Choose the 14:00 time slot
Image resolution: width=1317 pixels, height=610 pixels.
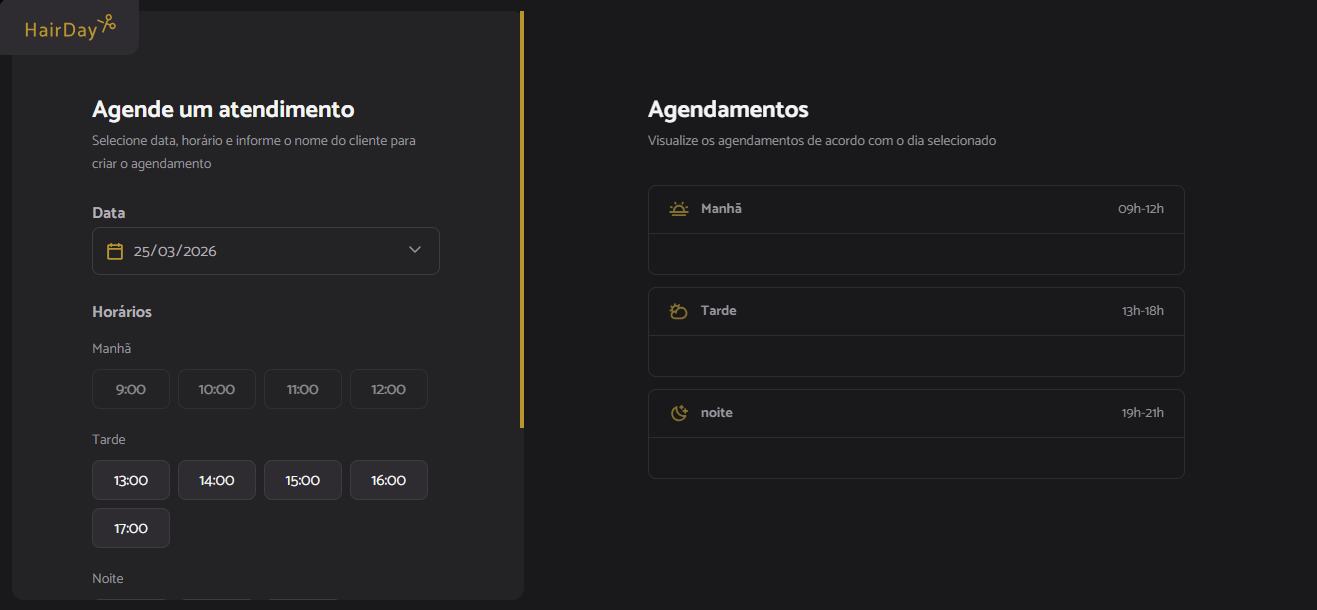tap(217, 480)
